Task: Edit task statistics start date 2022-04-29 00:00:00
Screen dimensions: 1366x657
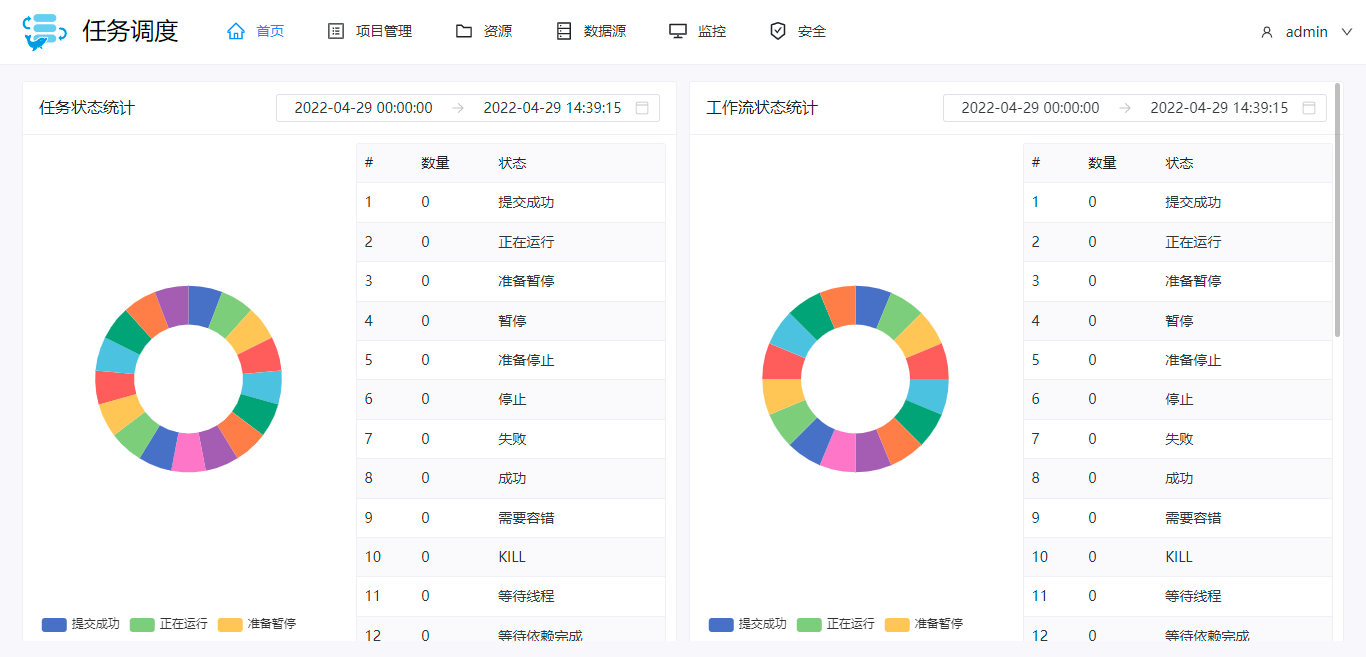Action: click(x=363, y=108)
